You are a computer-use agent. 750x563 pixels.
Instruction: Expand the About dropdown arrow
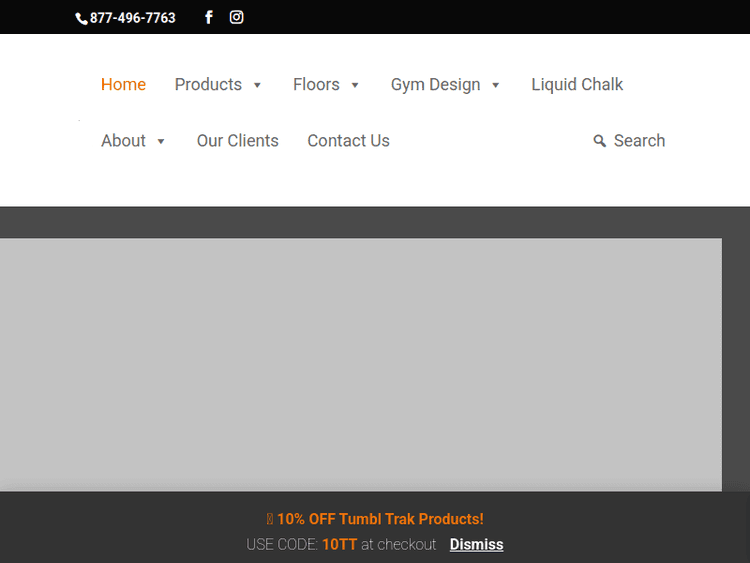click(x=161, y=142)
